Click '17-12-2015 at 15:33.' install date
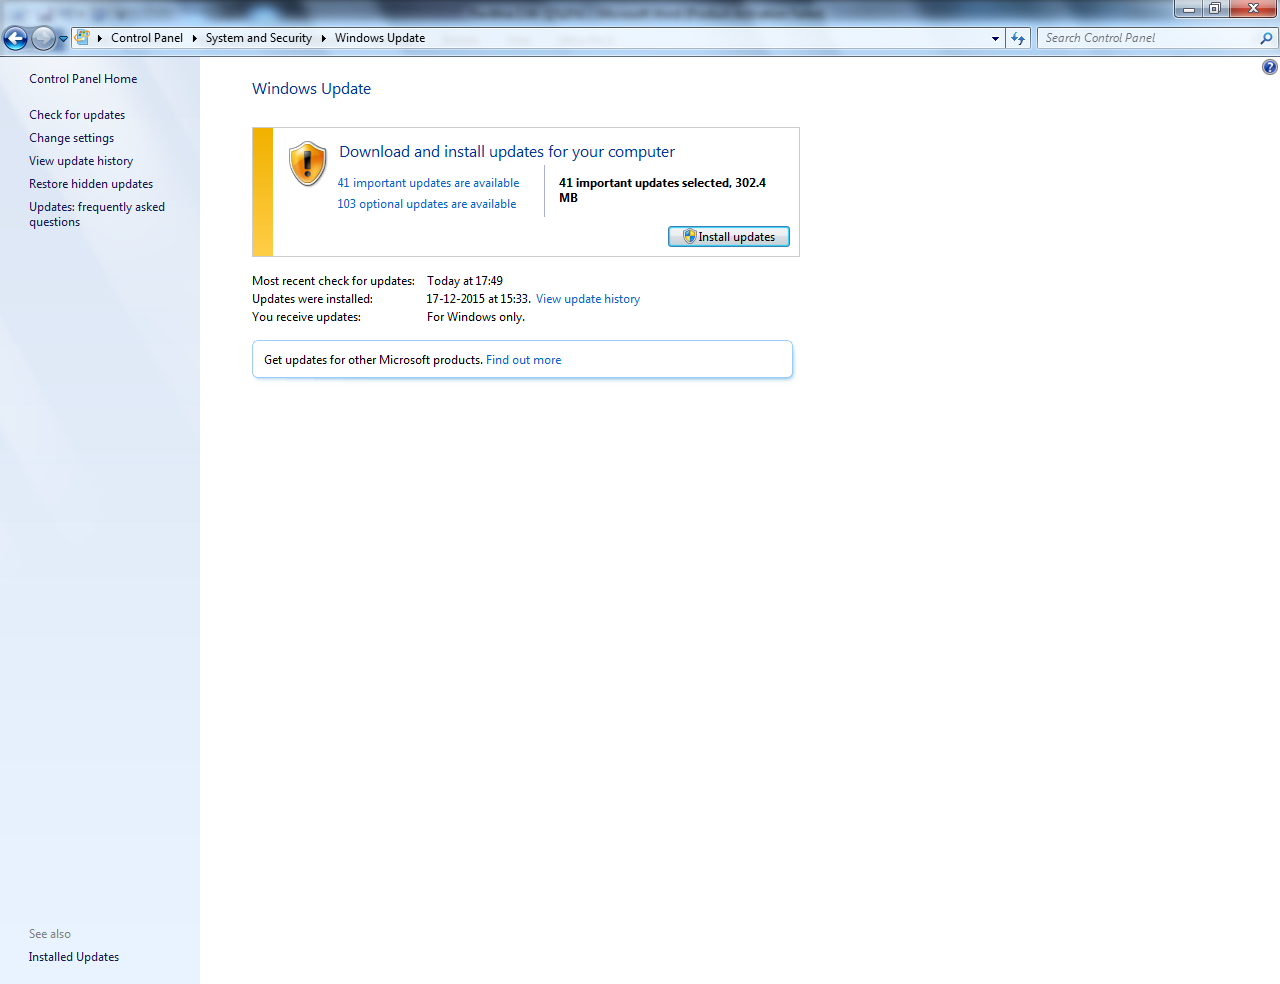Viewport: 1280px width, 984px height. 478,299
